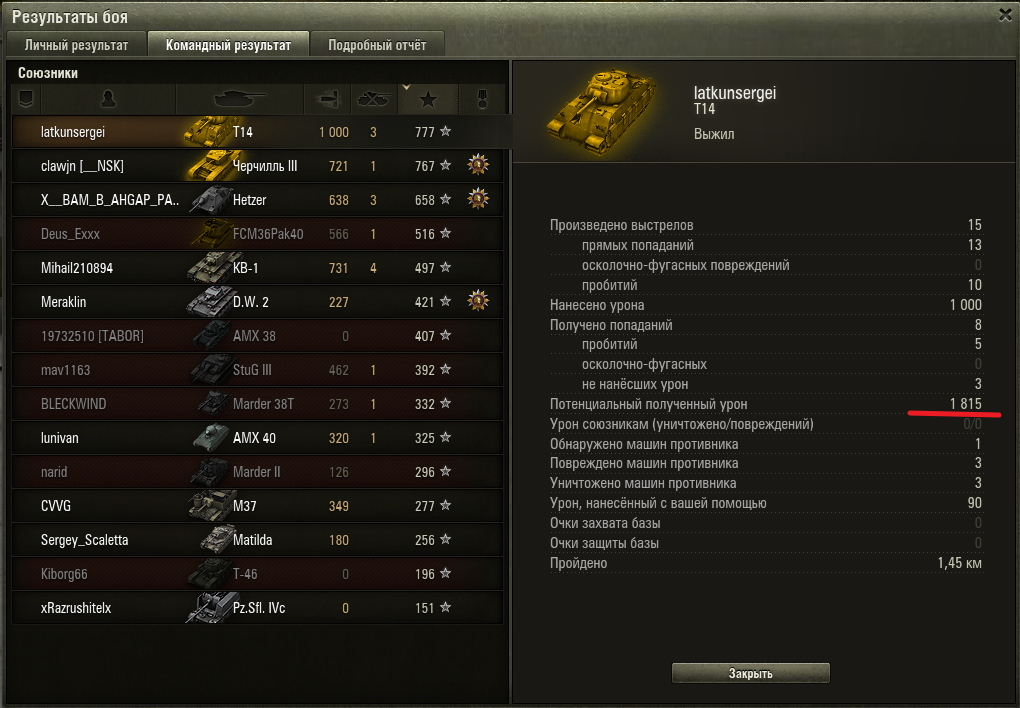
Task: Click Meraklin's medal badge icon
Action: [x=478, y=301]
